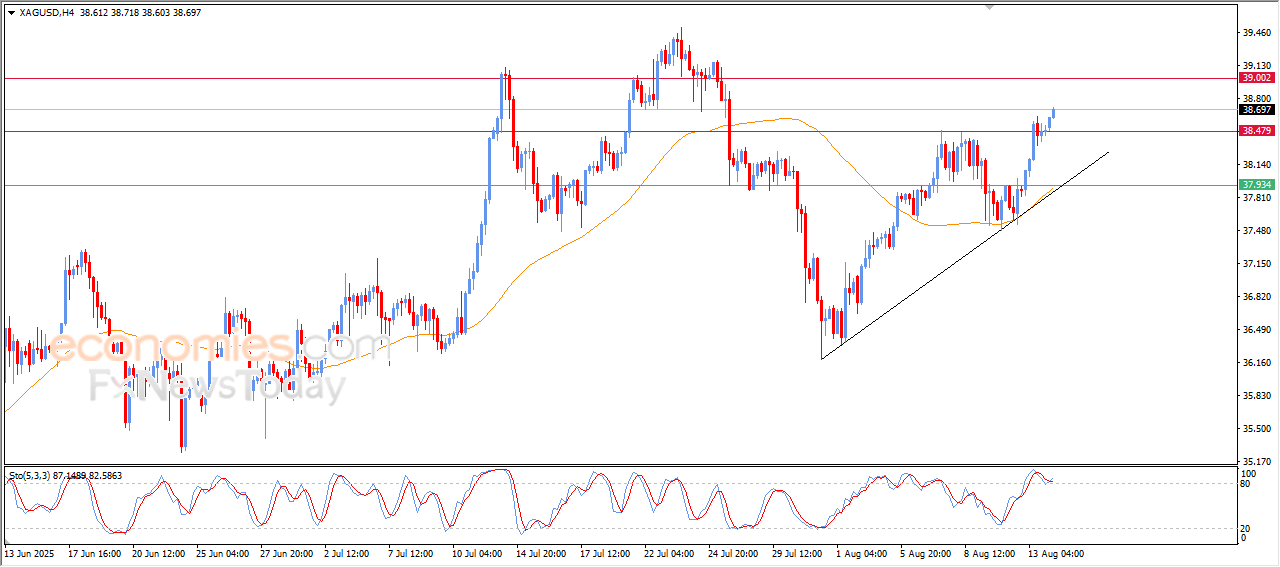Click the 36.820 price axis value

tap(1257, 297)
